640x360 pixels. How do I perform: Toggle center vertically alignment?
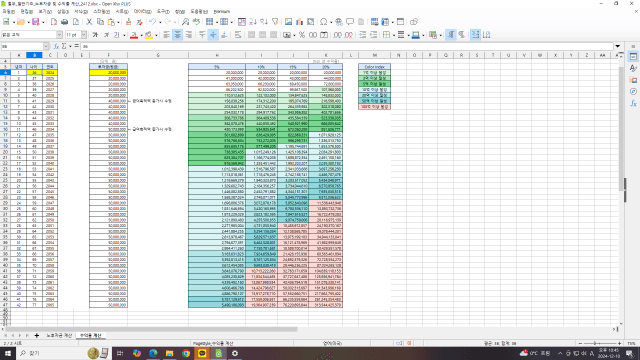coord(213,35)
